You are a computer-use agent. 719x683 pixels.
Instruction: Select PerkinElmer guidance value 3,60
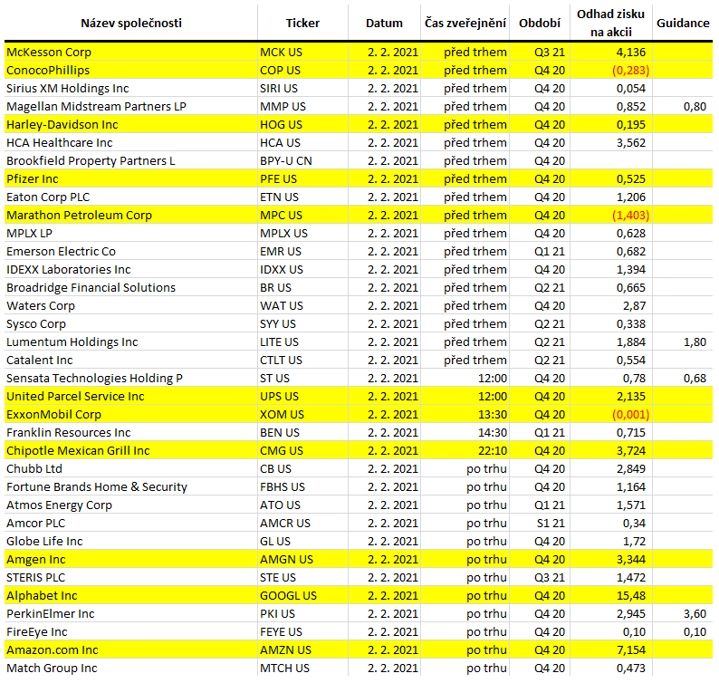tap(695, 614)
